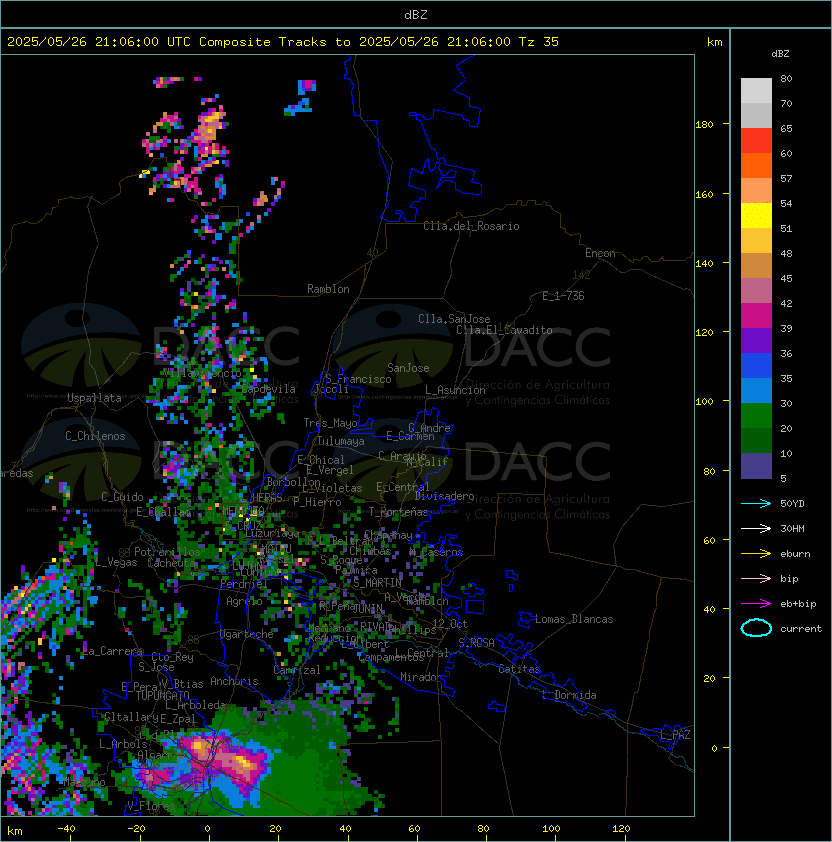The image size is (832, 842).
Task: Click the '-40' tick on horizontal km axis
Action: (x=66, y=829)
